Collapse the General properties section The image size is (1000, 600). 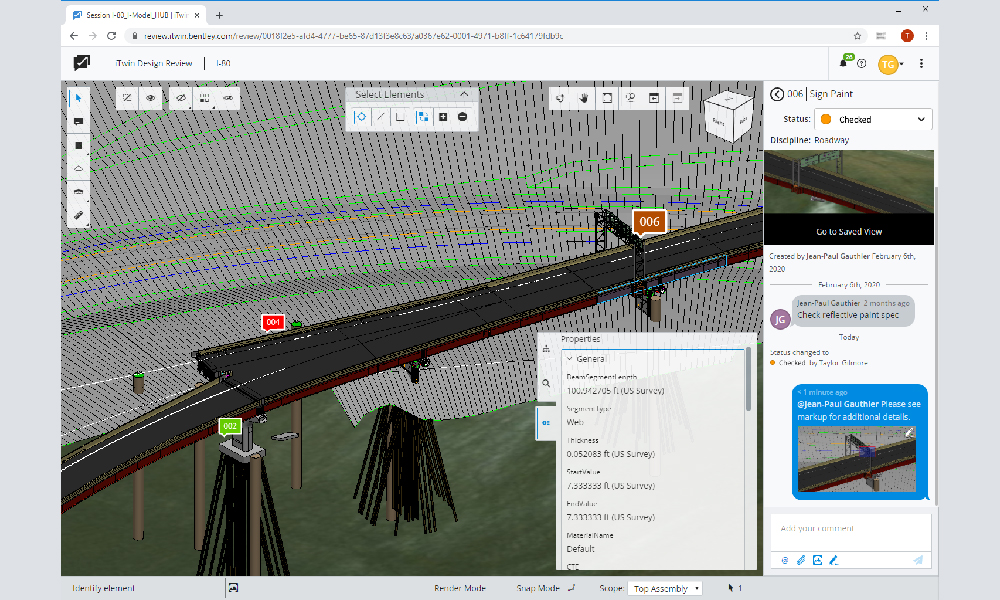click(570, 358)
